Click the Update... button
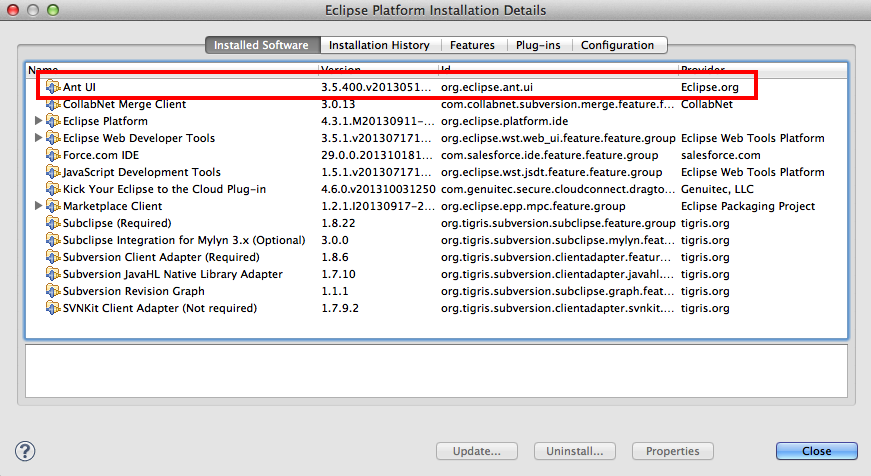 tap(477, 451)
